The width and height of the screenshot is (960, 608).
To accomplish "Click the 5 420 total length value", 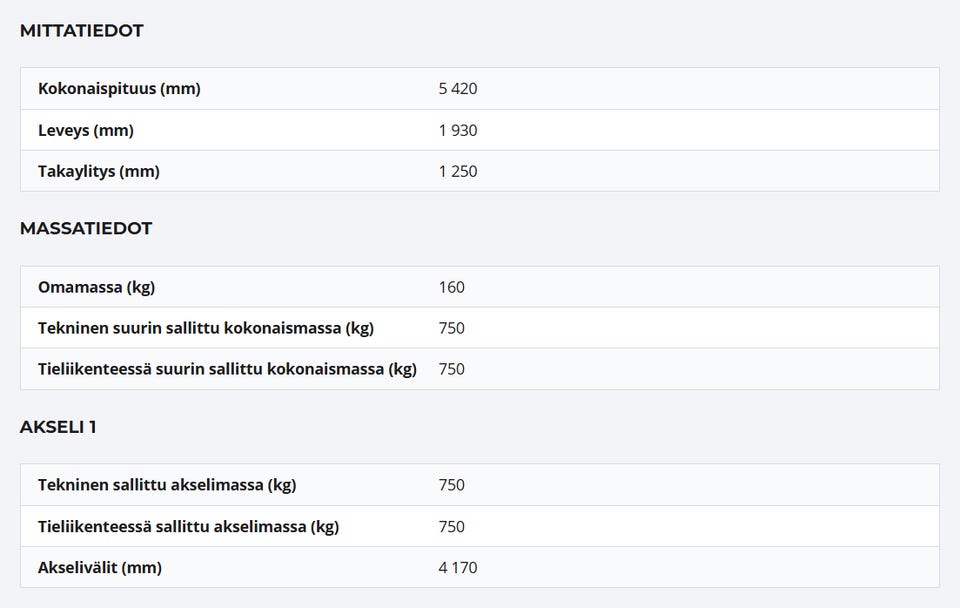I will point(458,89).
